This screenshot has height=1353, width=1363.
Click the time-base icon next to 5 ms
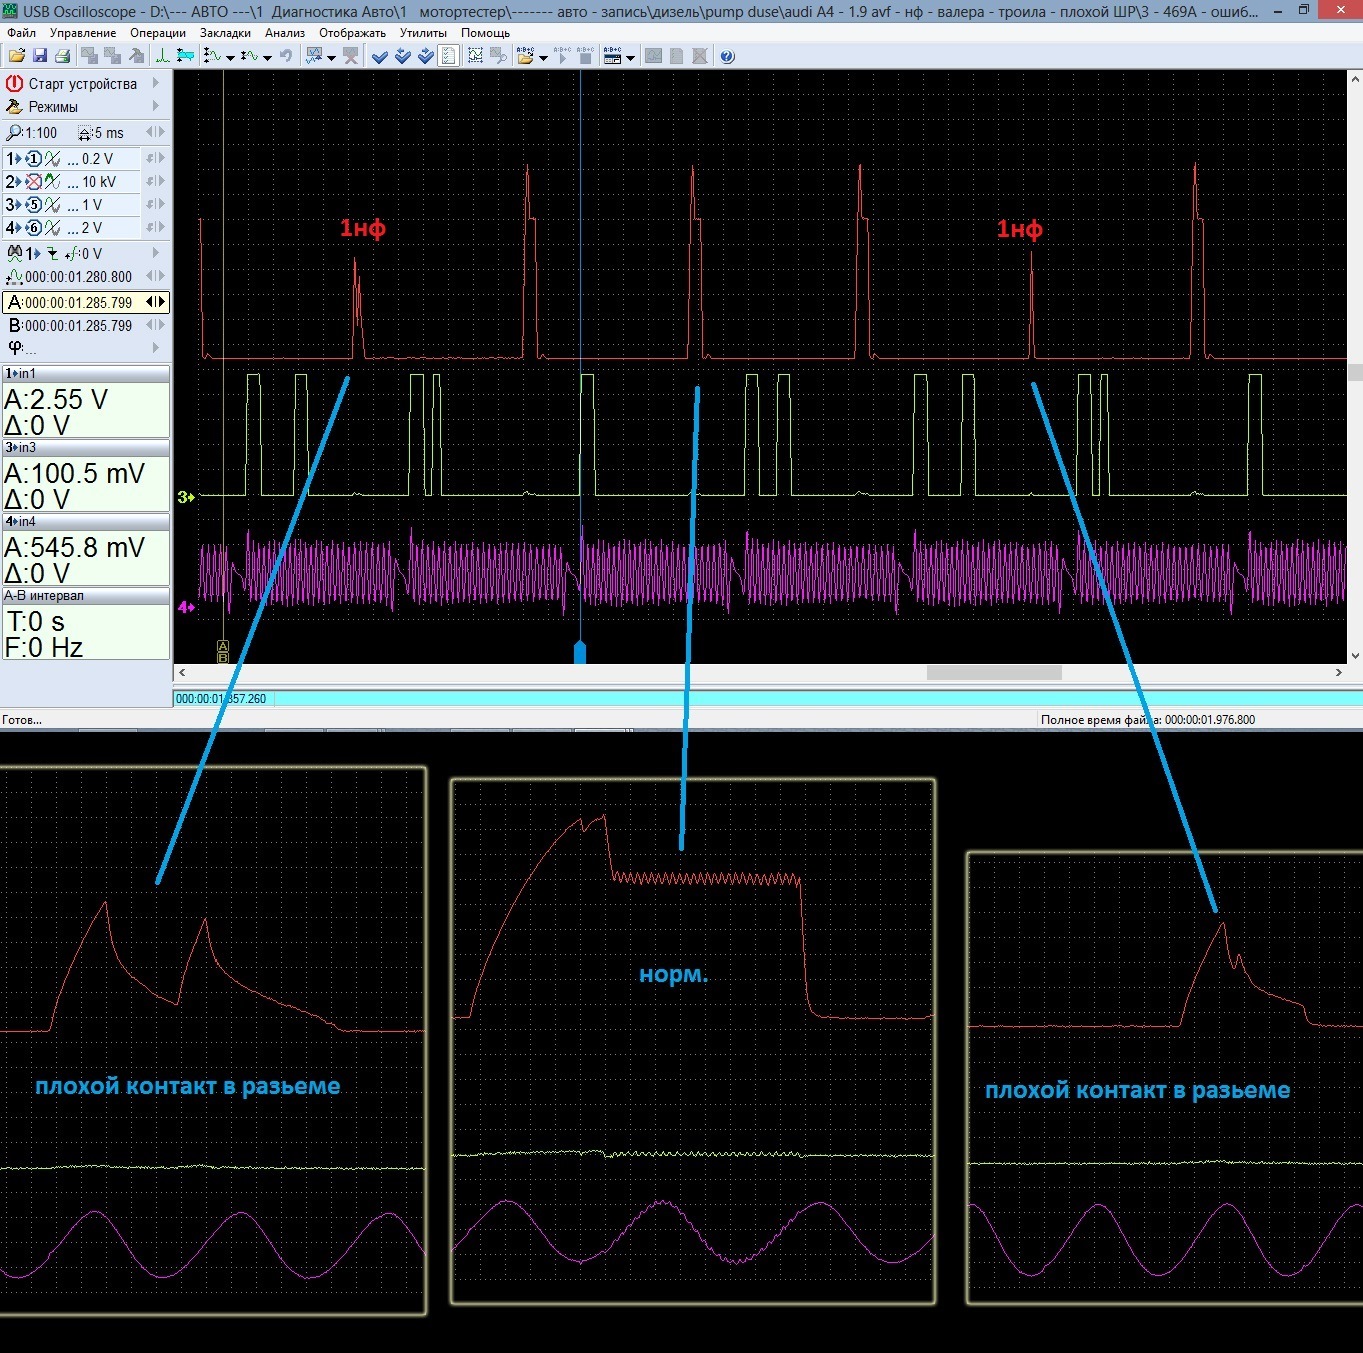point(85,133)
